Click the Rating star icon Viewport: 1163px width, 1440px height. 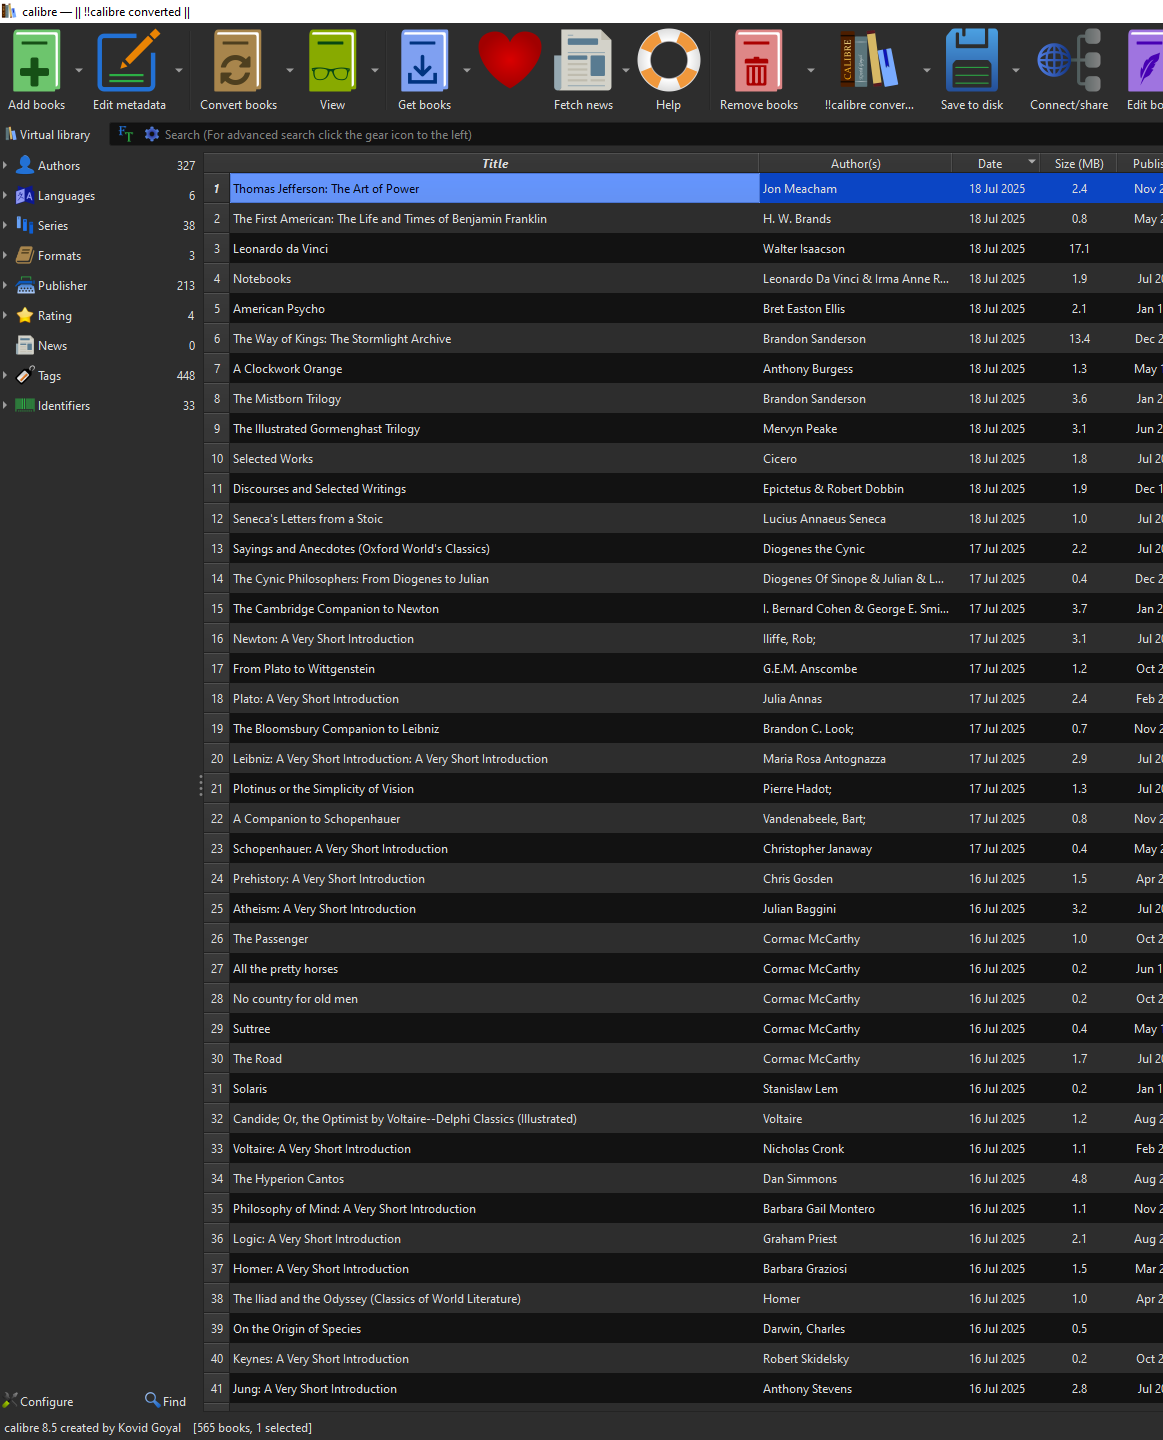click(x=25, y=315)
